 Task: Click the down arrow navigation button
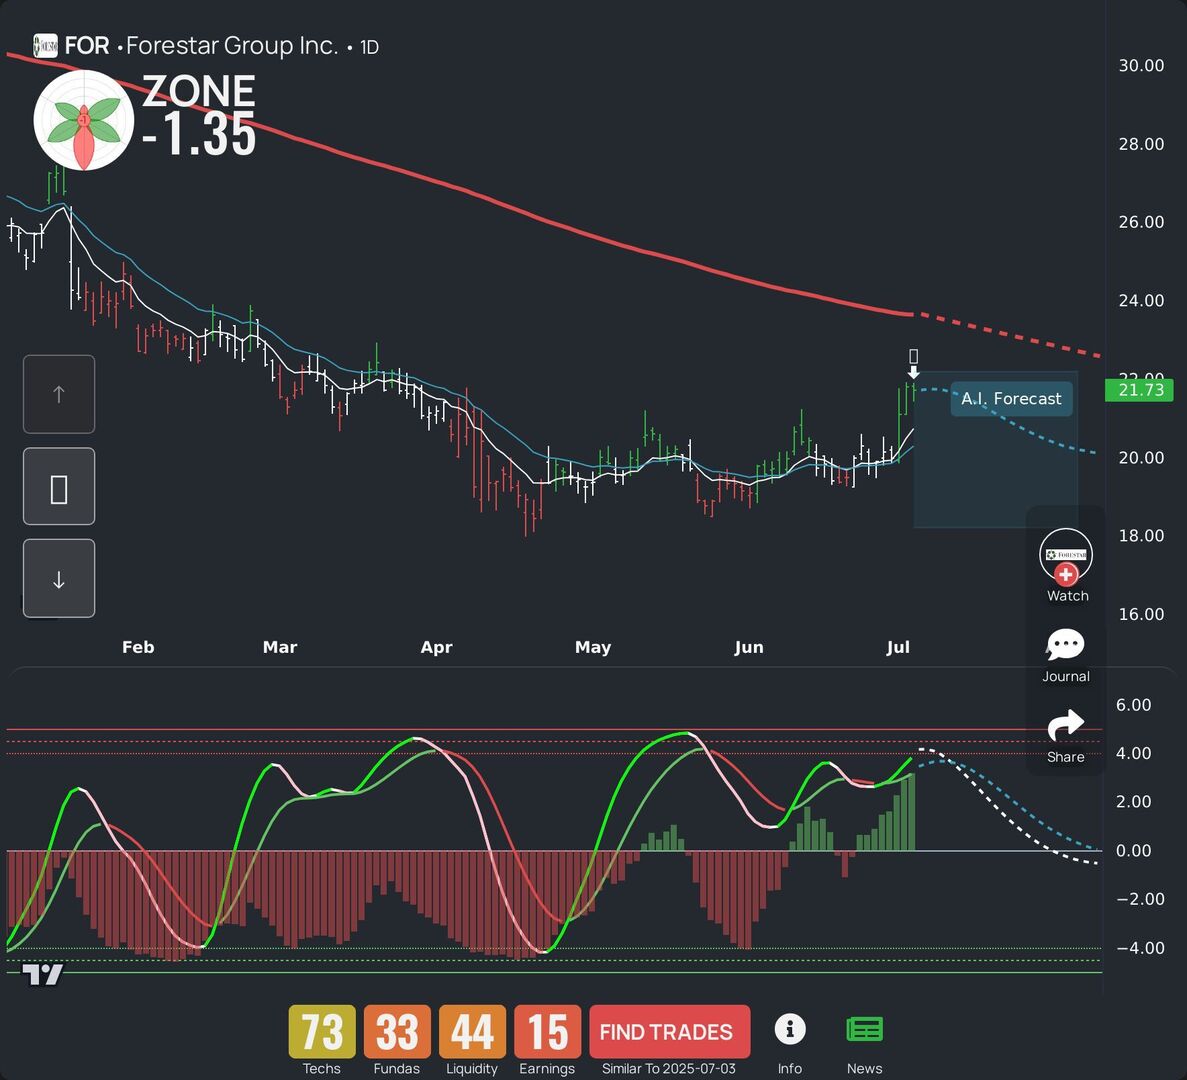pos(59,579)
